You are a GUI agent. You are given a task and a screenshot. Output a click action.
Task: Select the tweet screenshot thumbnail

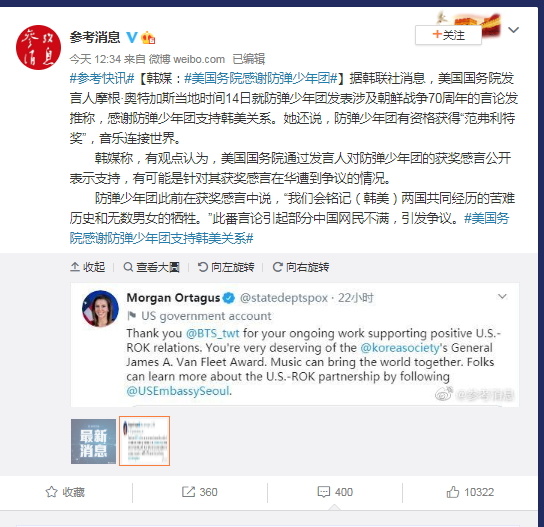point(144,441)
